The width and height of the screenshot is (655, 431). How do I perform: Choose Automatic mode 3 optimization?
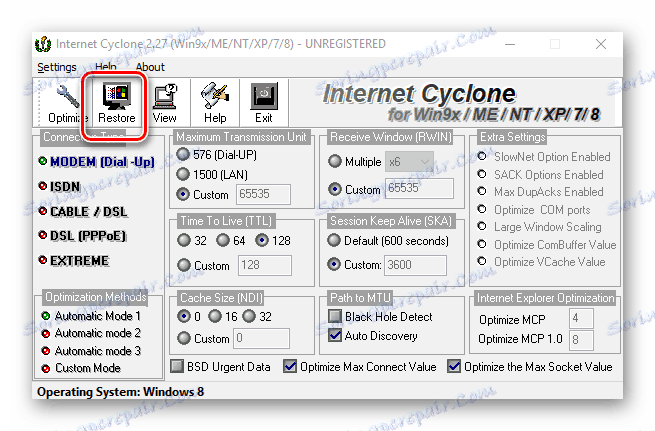pyautogui.click(x=91, y=351)
